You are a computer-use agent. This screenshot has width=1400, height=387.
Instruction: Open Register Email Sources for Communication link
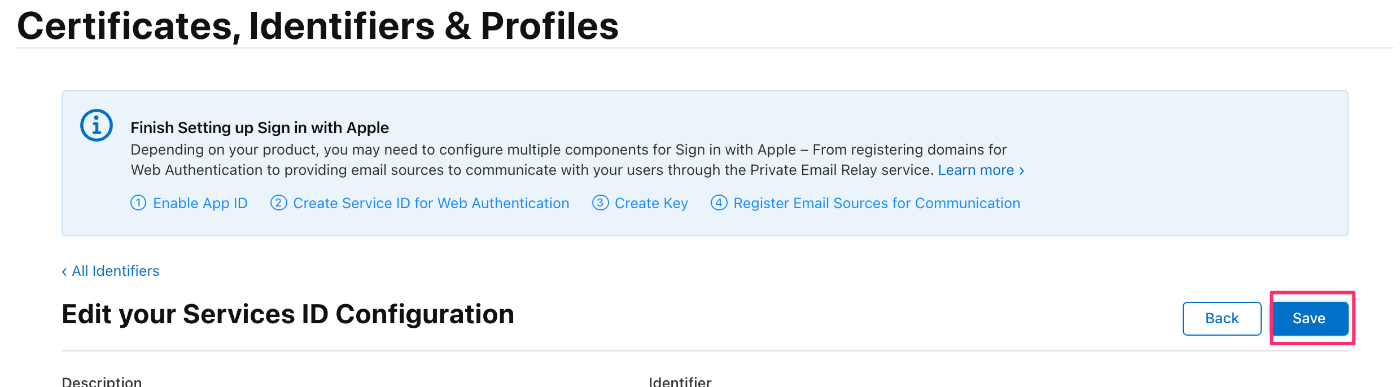(x=877, y=203)
